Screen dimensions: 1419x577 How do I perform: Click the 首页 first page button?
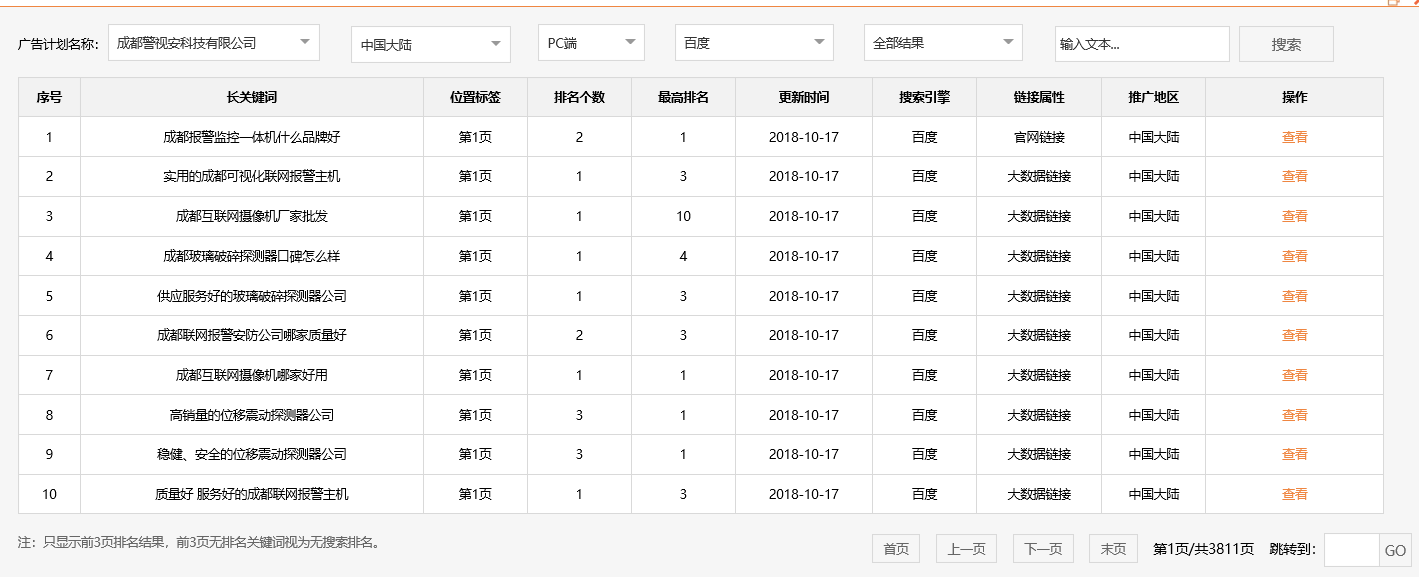895,548
